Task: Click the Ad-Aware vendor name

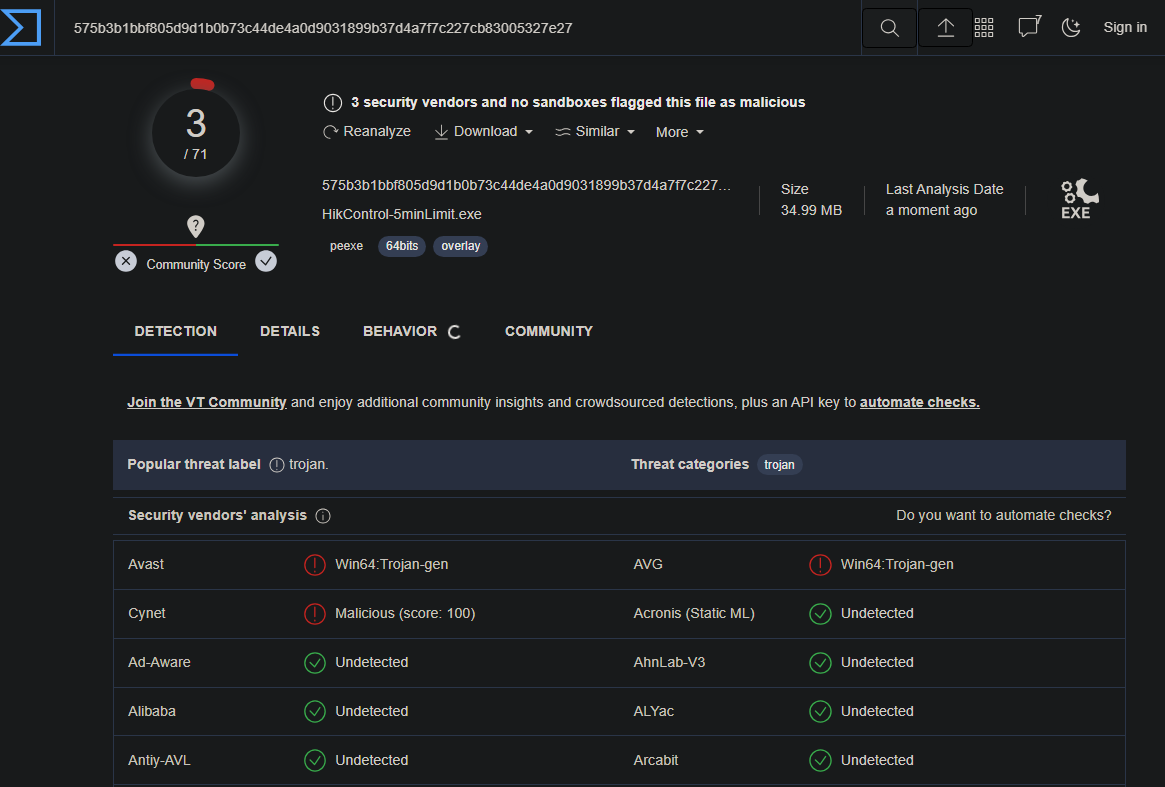Action: [x=159, y=662]
